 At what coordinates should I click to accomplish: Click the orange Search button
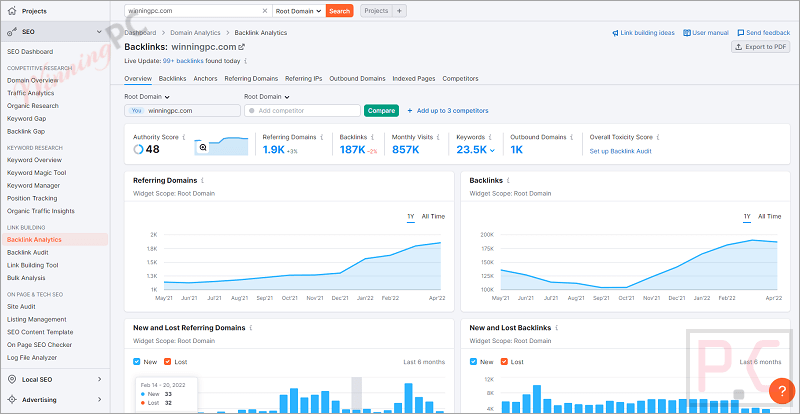(x=340, y=11)
